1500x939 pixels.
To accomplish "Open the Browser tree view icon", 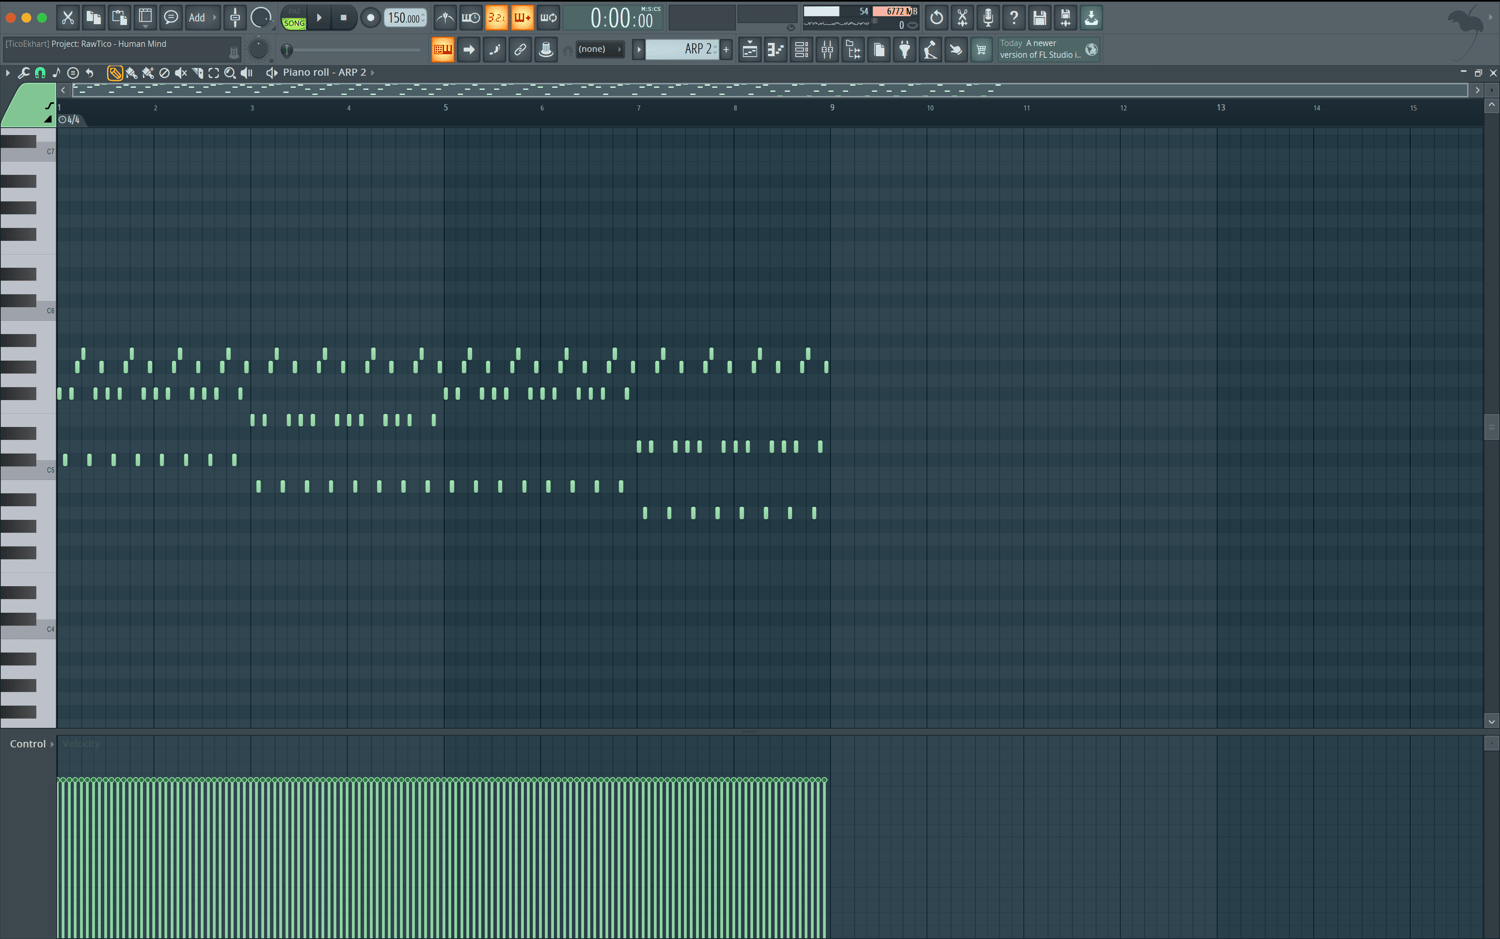I will pos(853,50).
